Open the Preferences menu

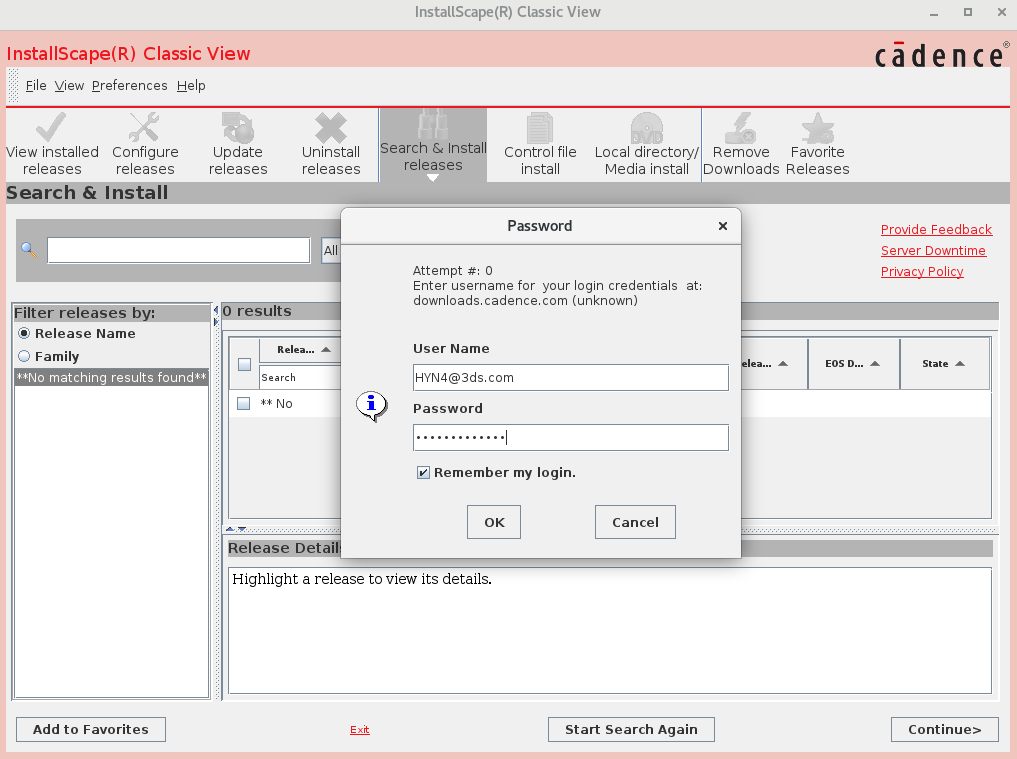point(129,86)
